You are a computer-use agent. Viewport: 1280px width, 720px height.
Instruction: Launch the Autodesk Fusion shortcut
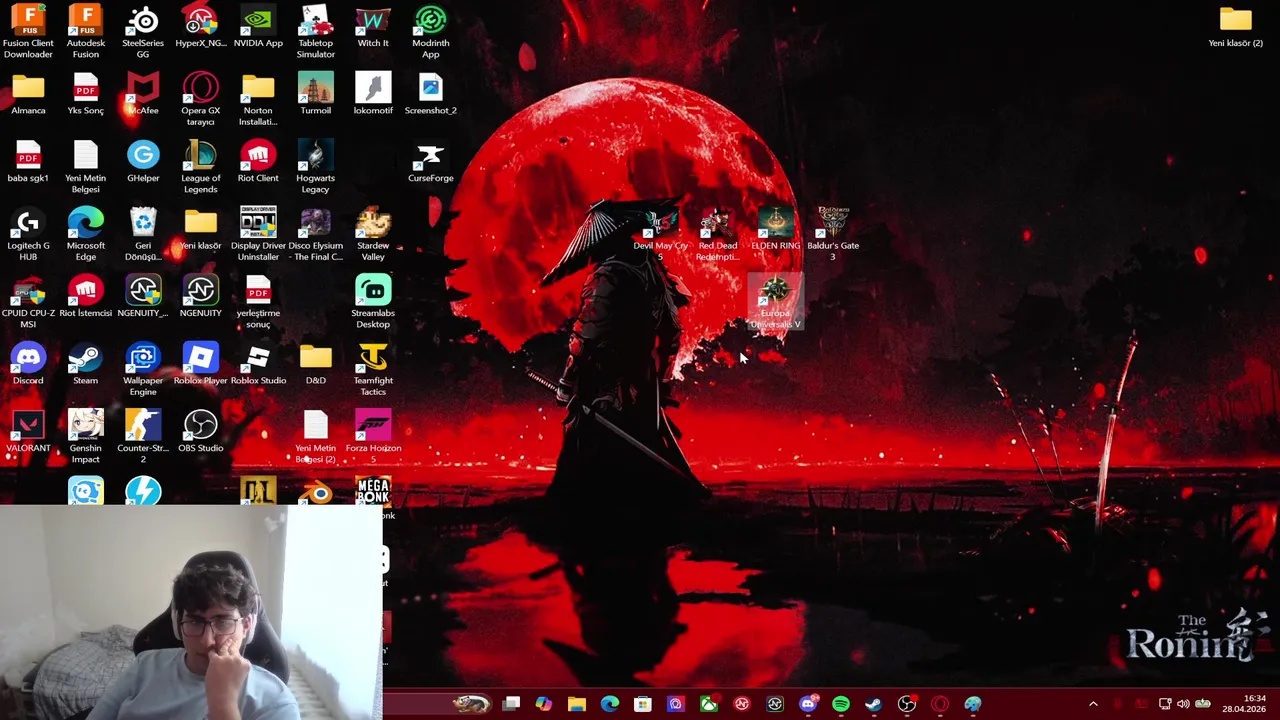[86, 32]
